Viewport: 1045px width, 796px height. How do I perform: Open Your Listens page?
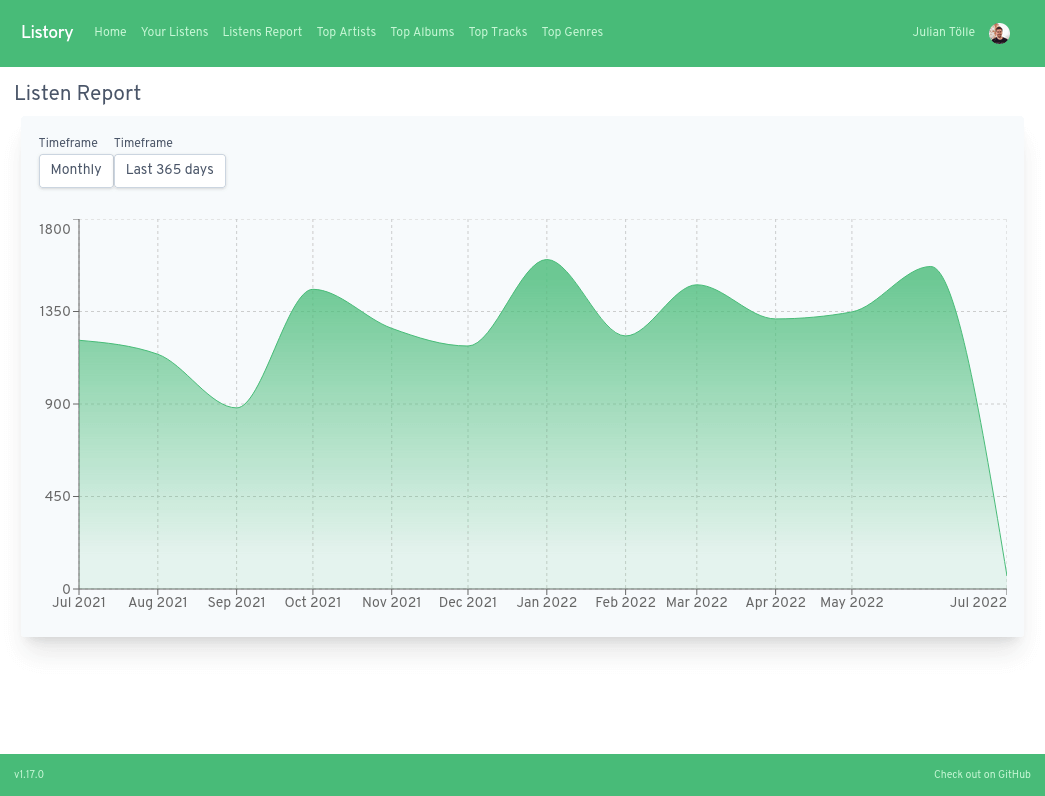coord(174,32)
